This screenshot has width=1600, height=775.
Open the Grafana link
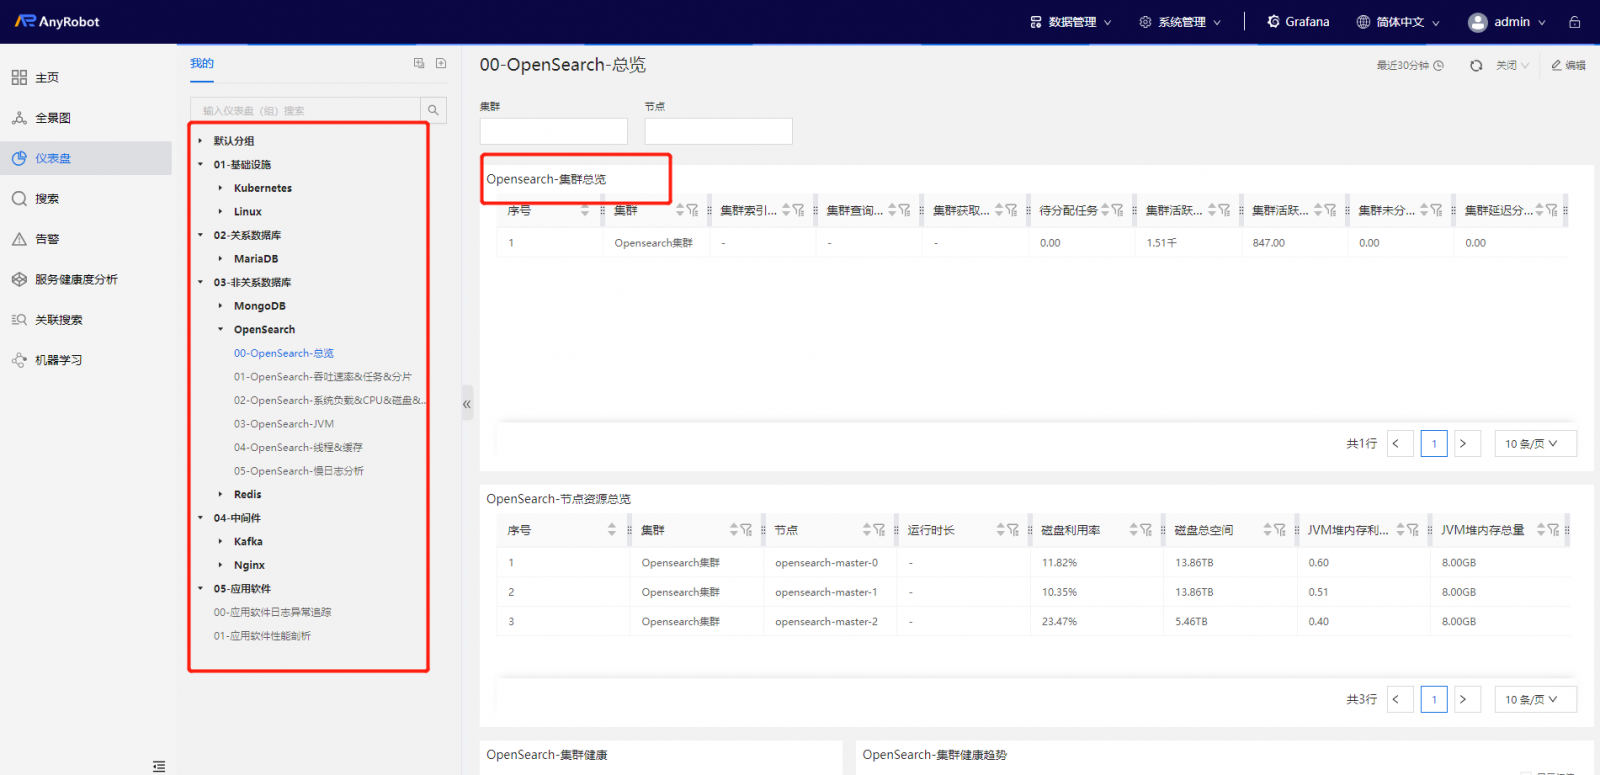(x=1298, y=22)
